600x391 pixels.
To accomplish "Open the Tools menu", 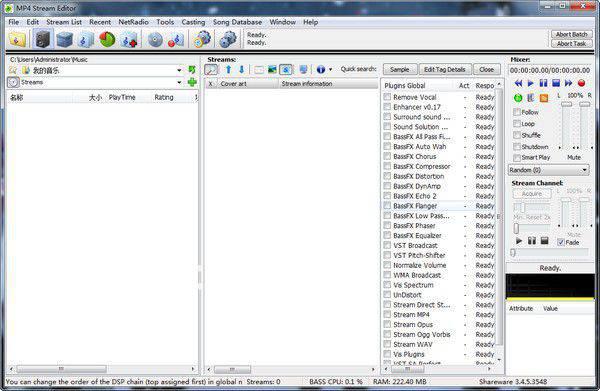I will (165, 22).
